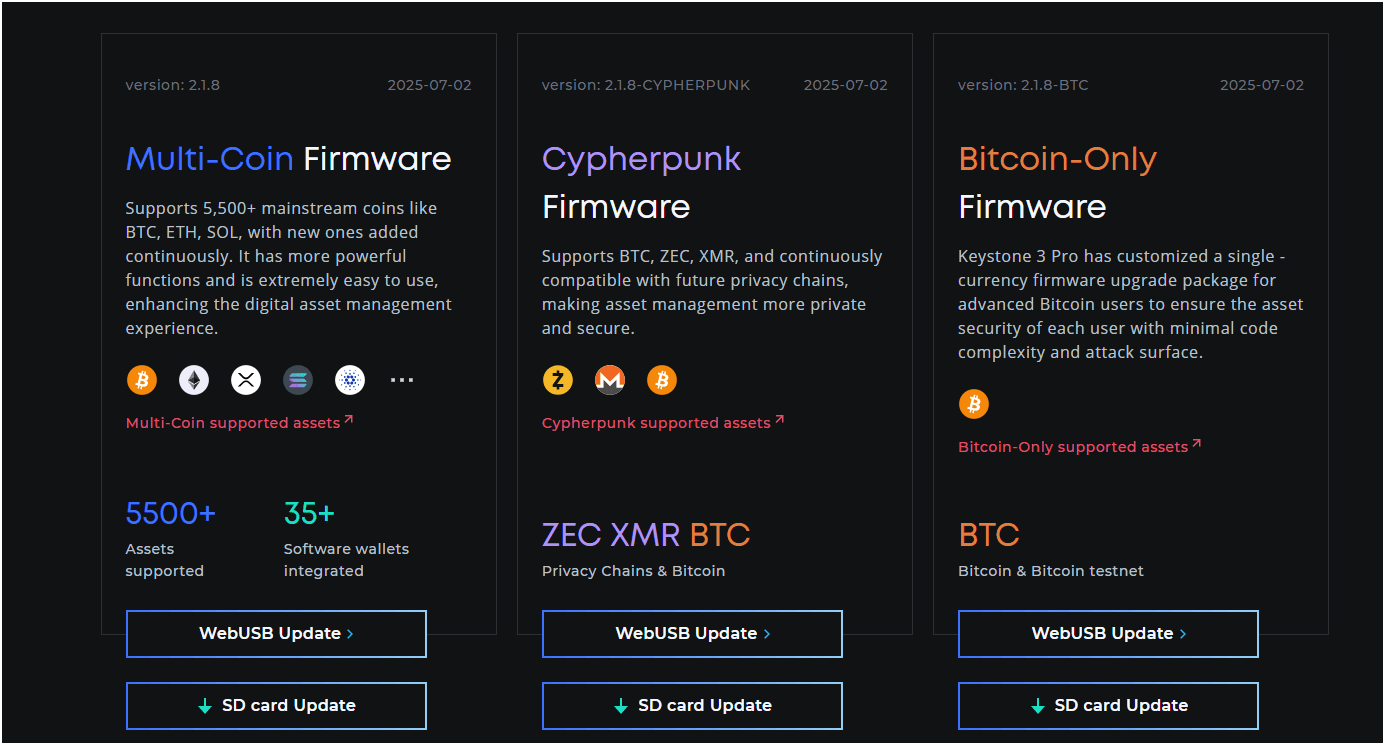
Task: Open Cypherpunk supported assets link
Action: coord(663,423)
